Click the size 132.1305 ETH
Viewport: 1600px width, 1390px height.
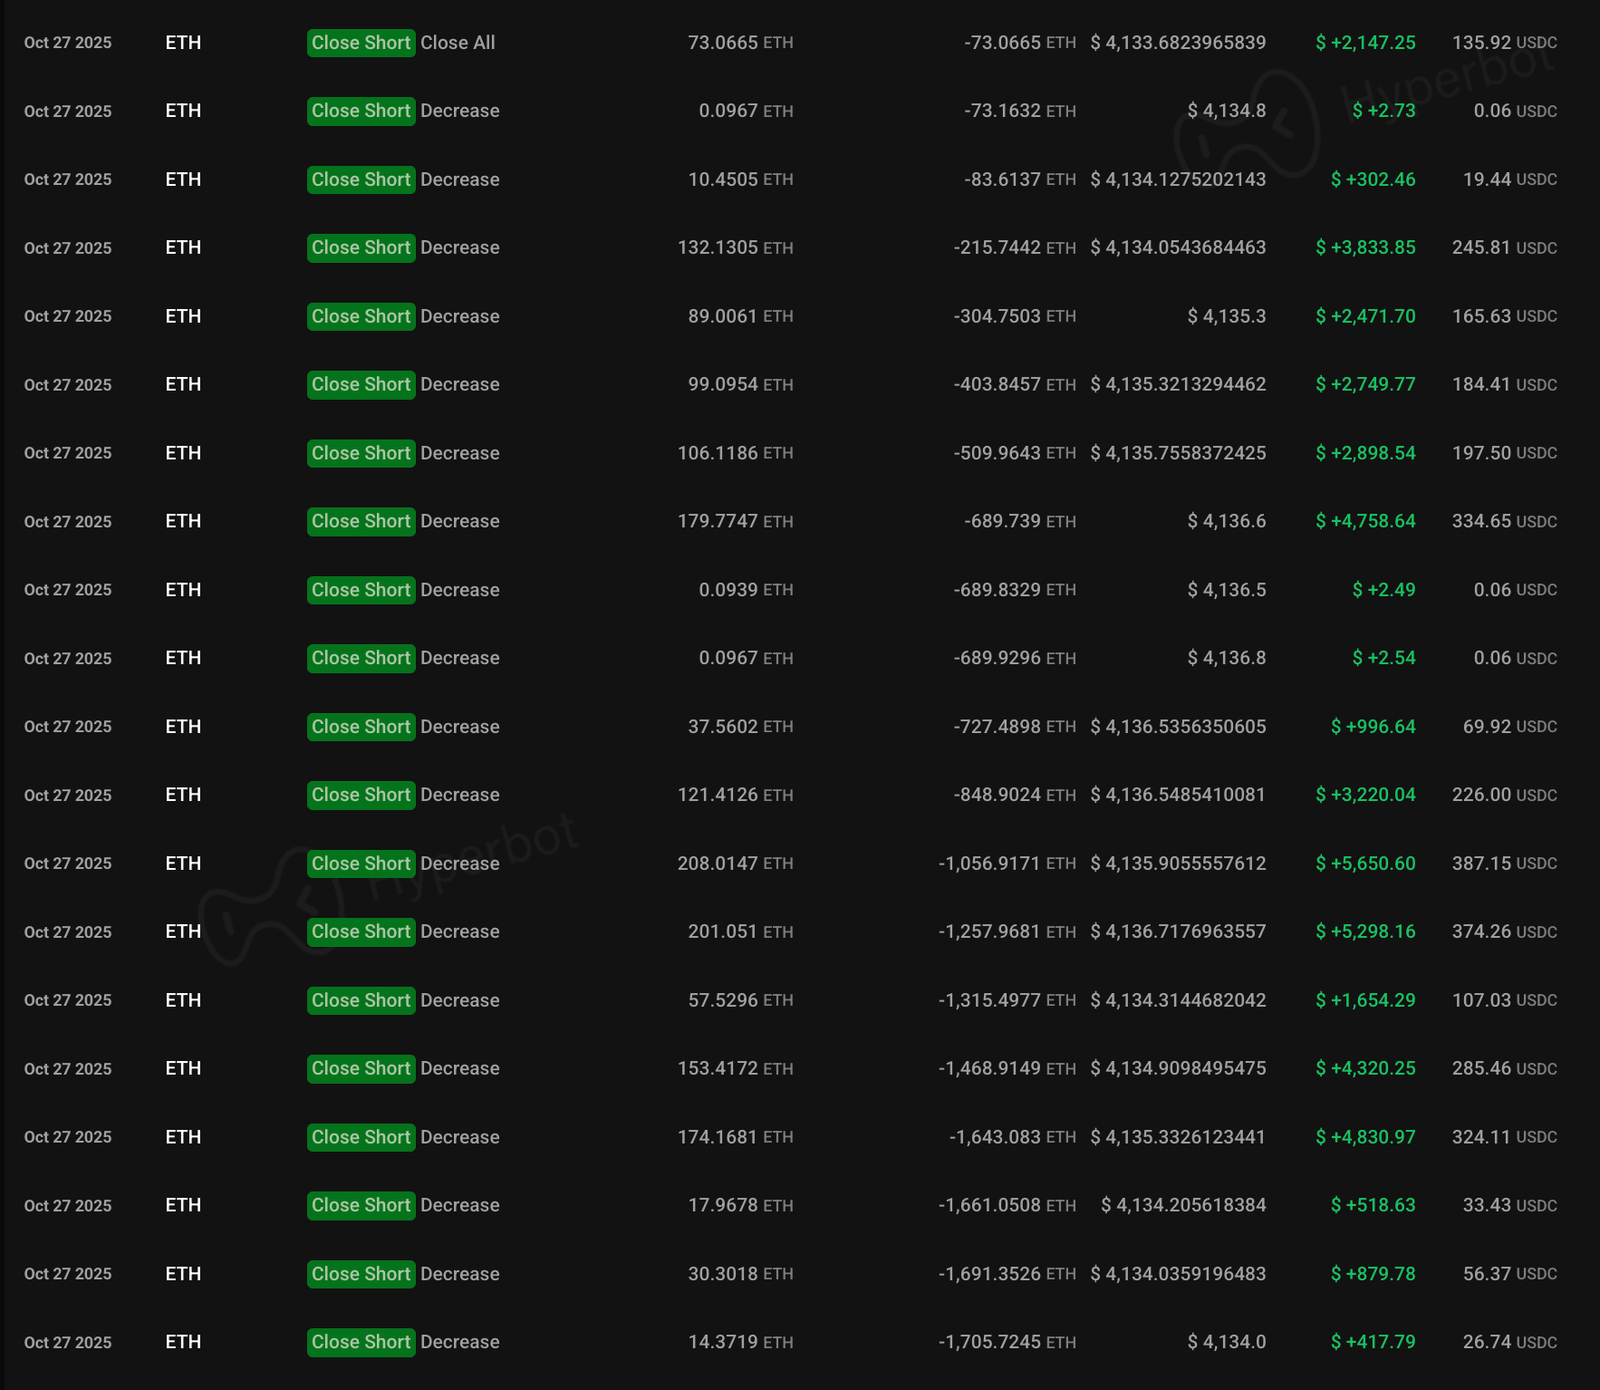coord(736,248)
